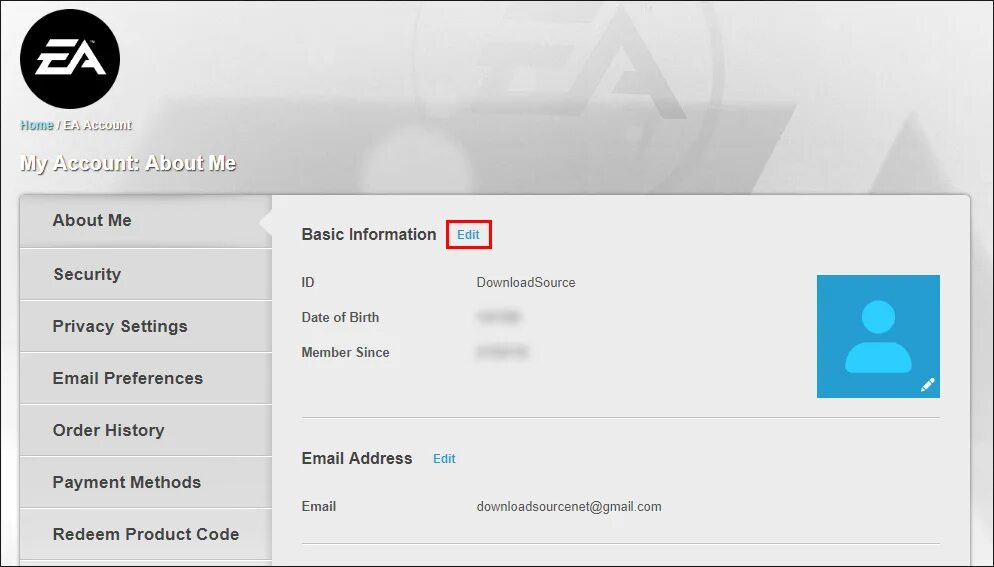Click the DownloadSource ID value
The width and height of the screenshot is (994, 567).
point(526,282)
